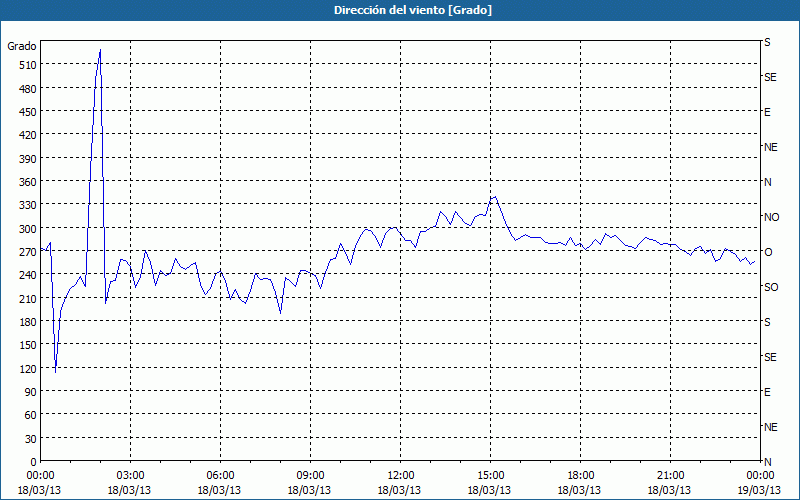Select the 330 degree axis label

[28, 205]
